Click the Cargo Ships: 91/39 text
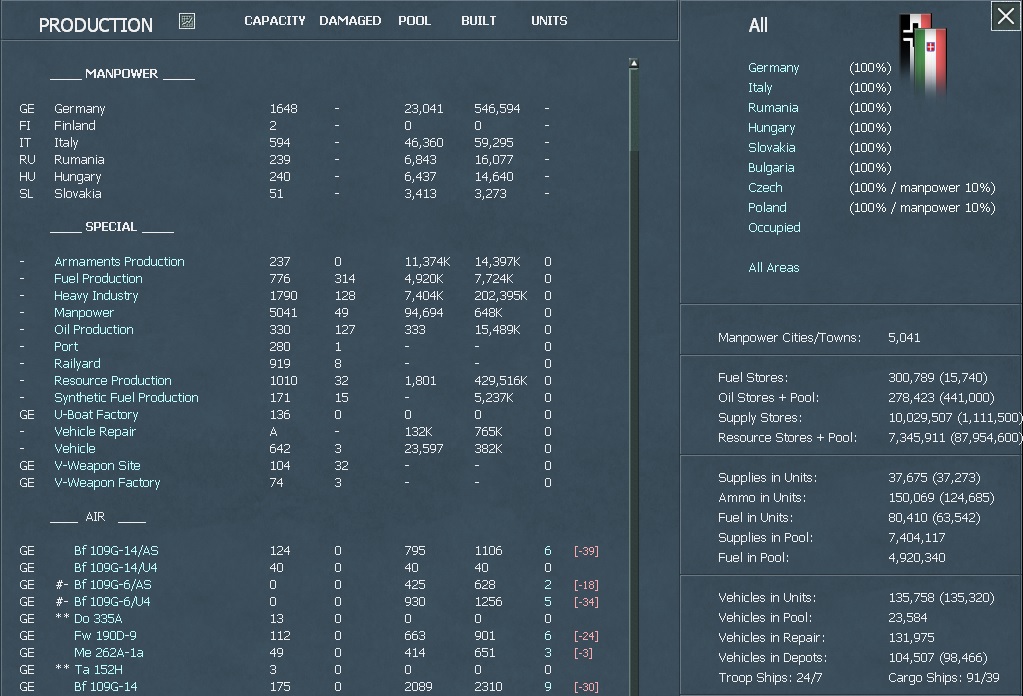1023x696 pixels. click(x=943, y=678)
